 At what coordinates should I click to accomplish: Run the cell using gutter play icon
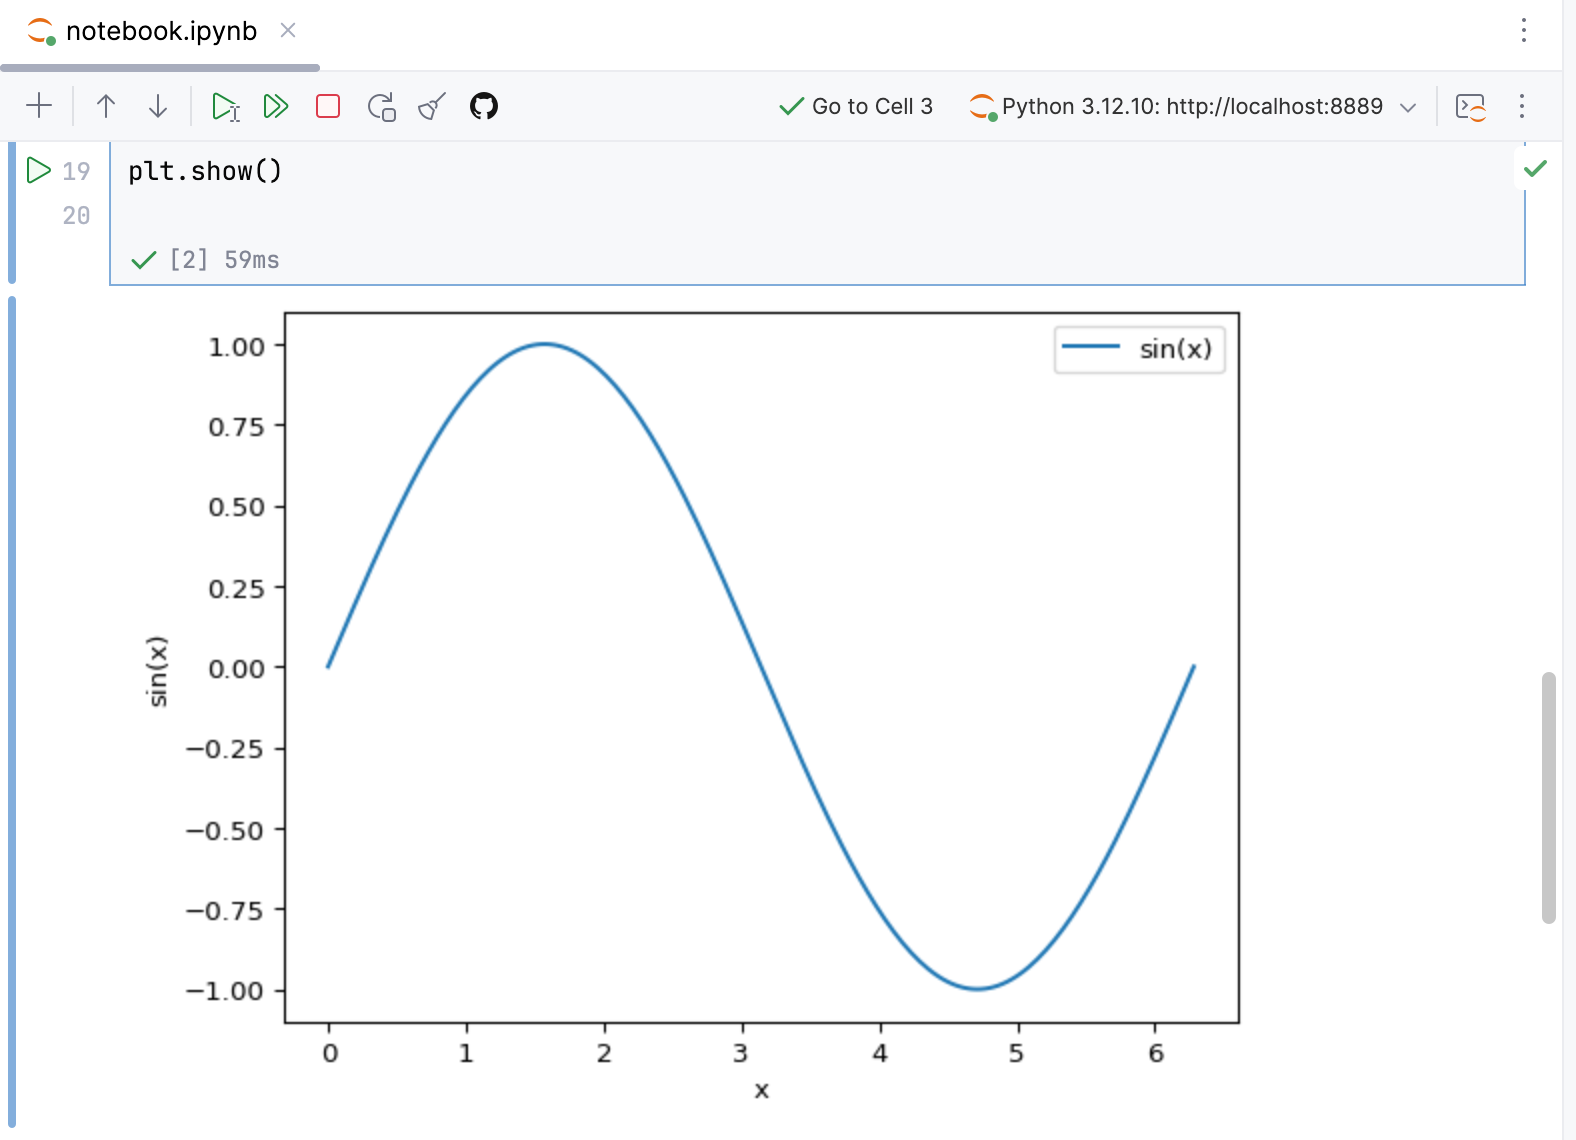coord(38,171)
